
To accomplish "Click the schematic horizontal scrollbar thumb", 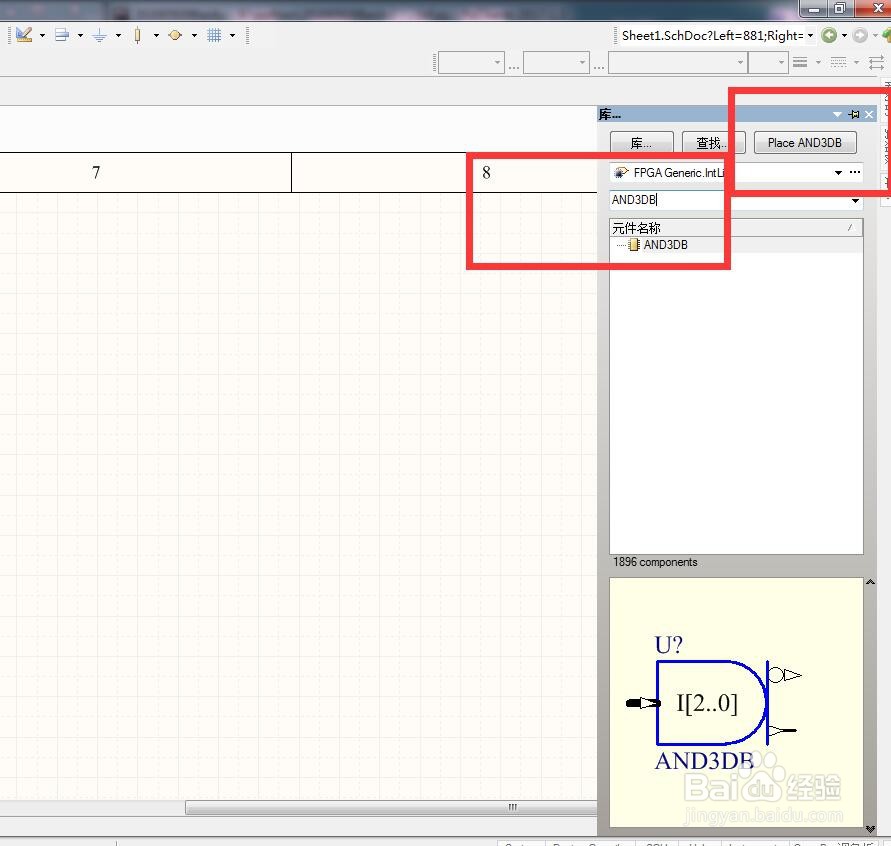I will click(392, 807).
